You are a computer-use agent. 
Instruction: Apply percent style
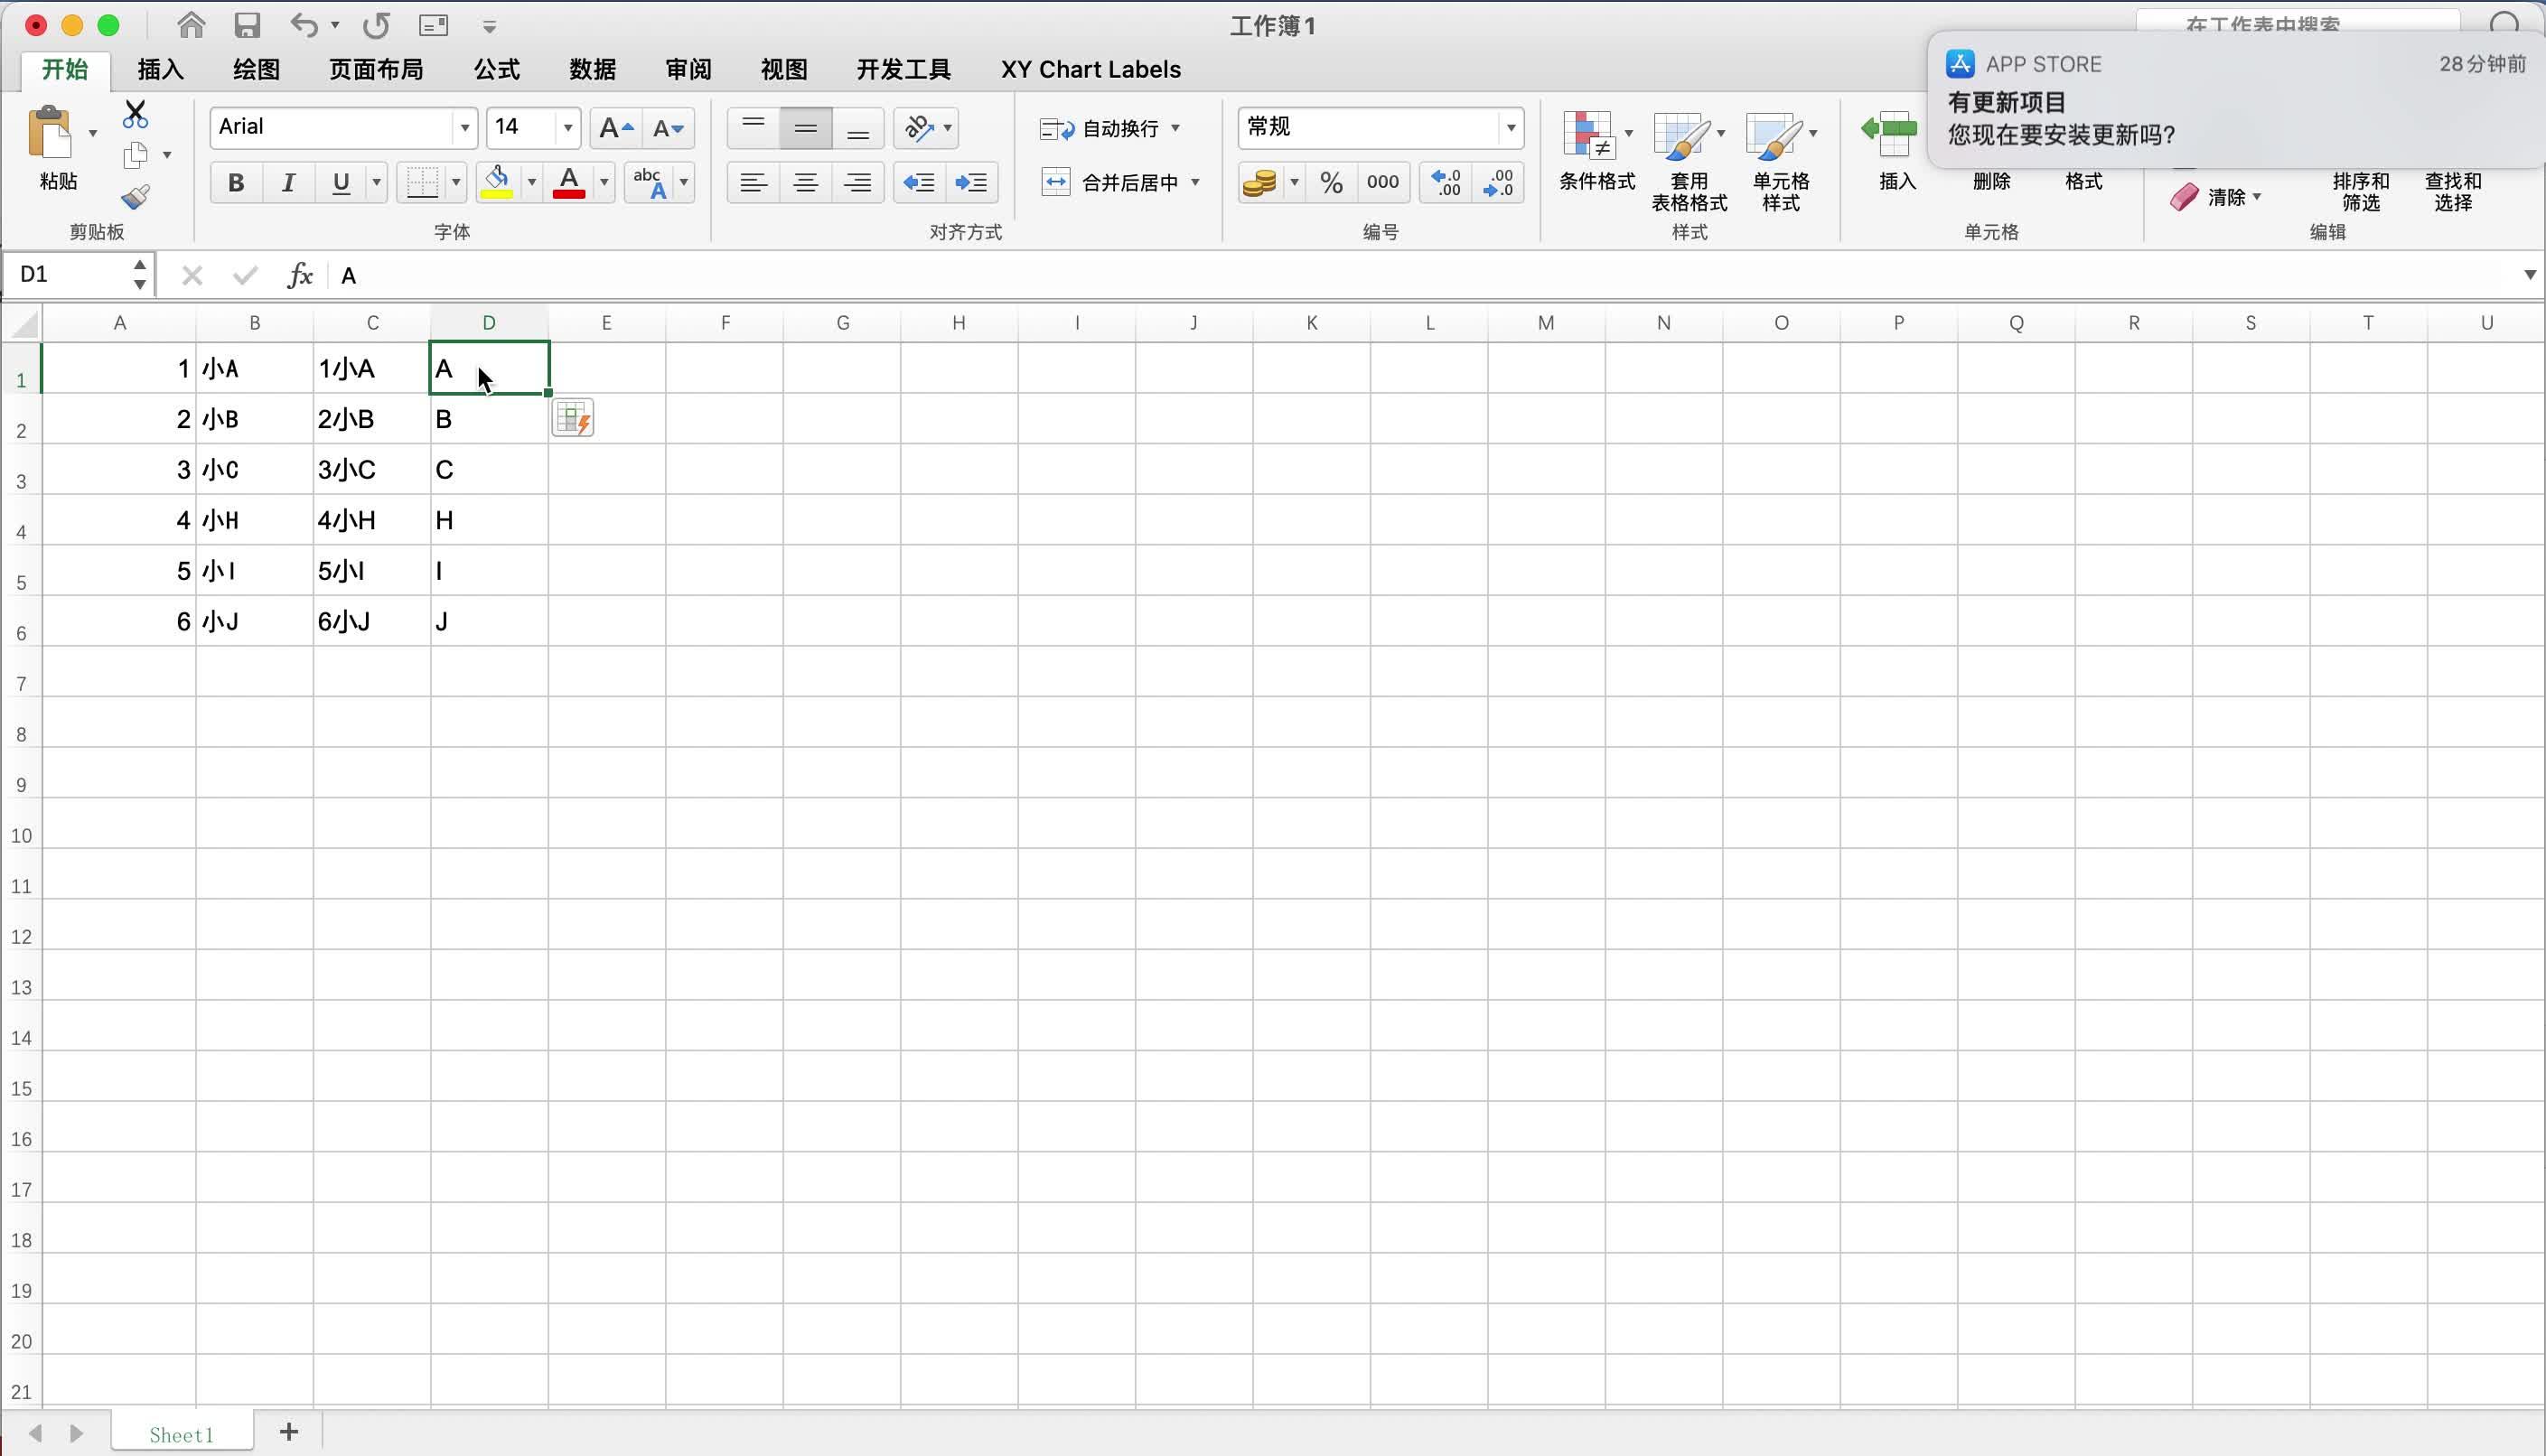pyautogui.click(x=1331, y=182)
